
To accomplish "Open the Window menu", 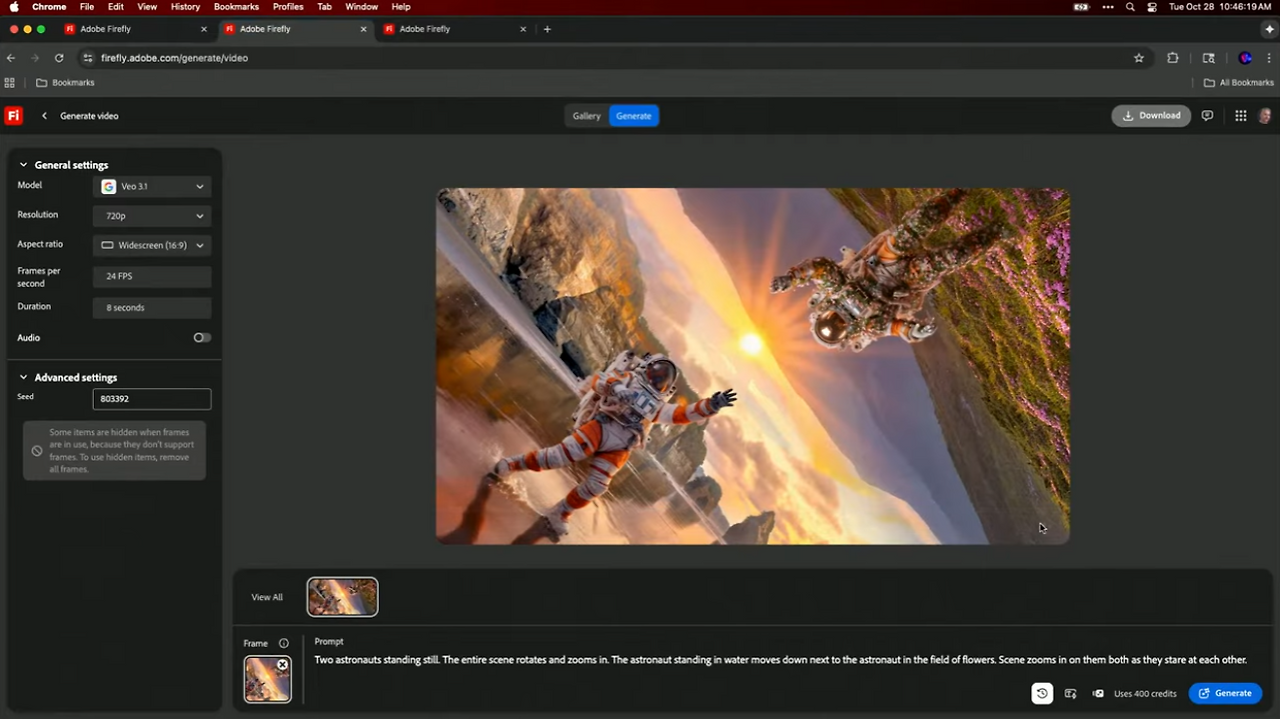I will pyautogui.click(x=361, y=7).
